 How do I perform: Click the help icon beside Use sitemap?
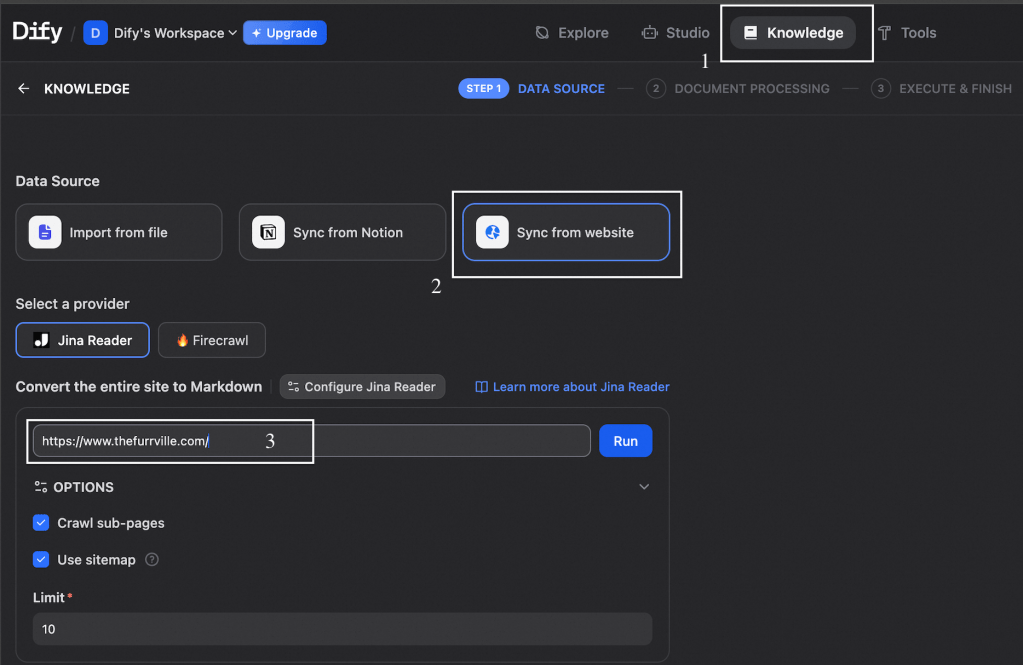[152, 560]
